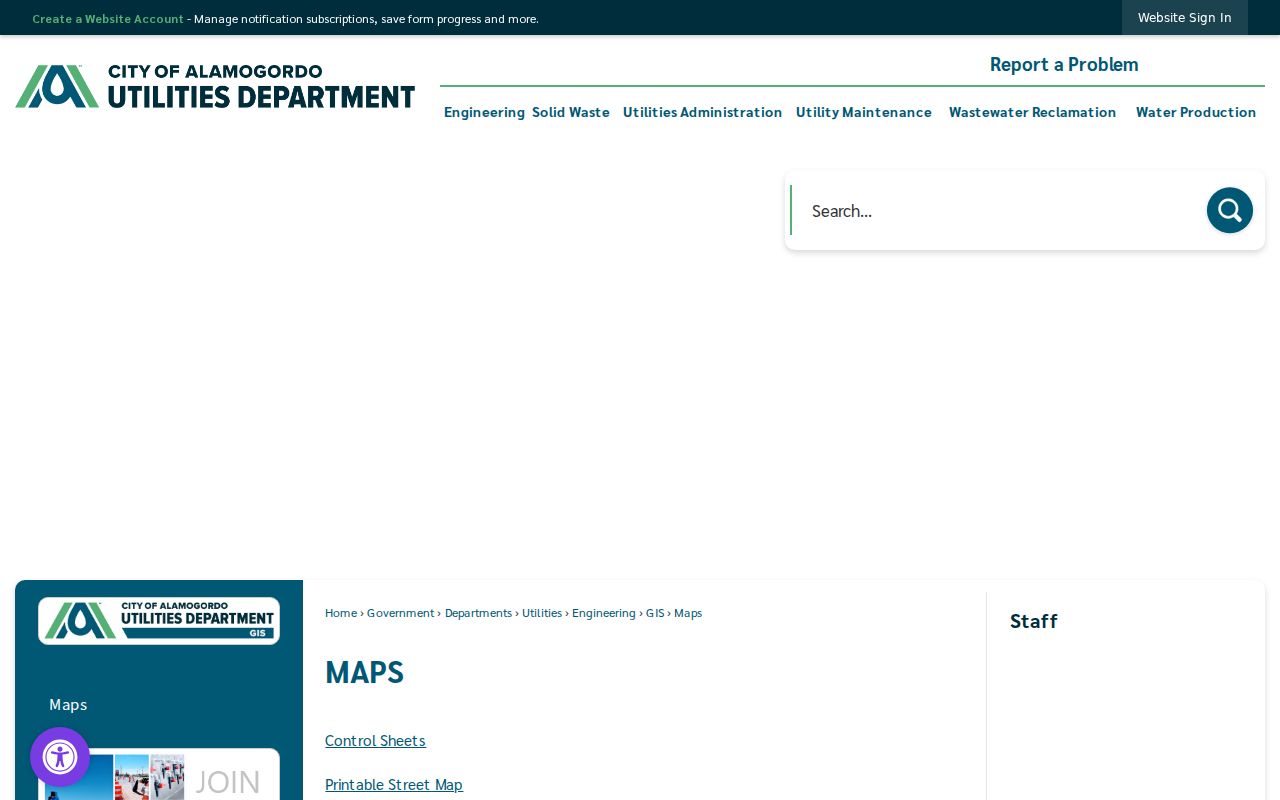1280x800 pixels.
Task: Open the Utility Maintenance menu
Action: pos(864,112)
